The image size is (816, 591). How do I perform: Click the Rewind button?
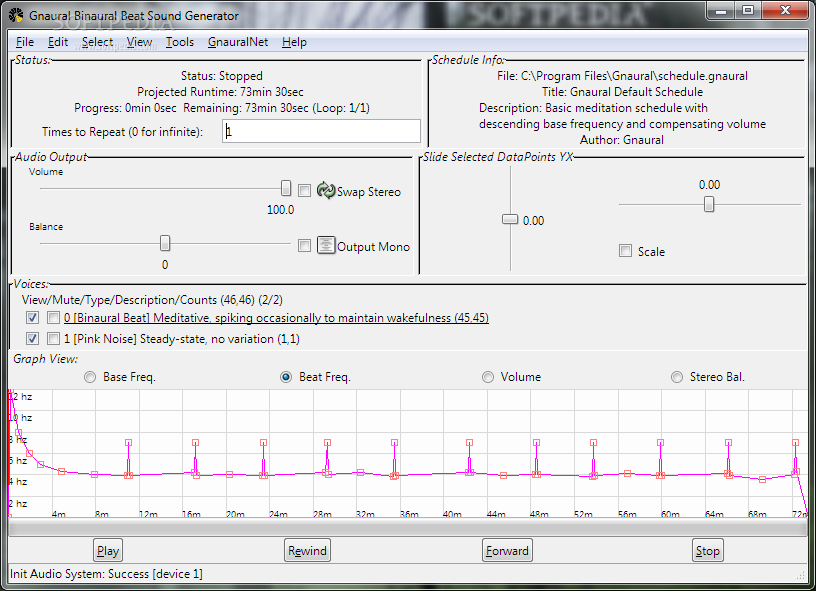(x=307, y=550)
